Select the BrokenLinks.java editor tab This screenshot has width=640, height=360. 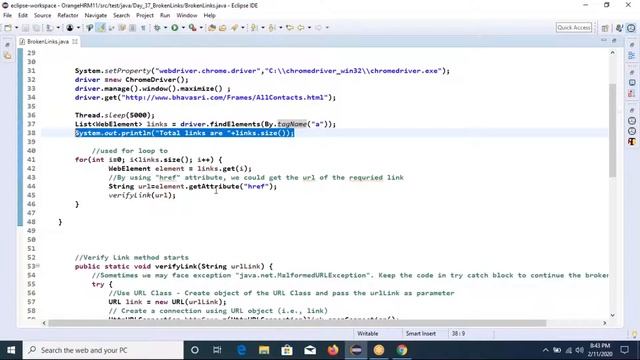[x=48, y=42]
